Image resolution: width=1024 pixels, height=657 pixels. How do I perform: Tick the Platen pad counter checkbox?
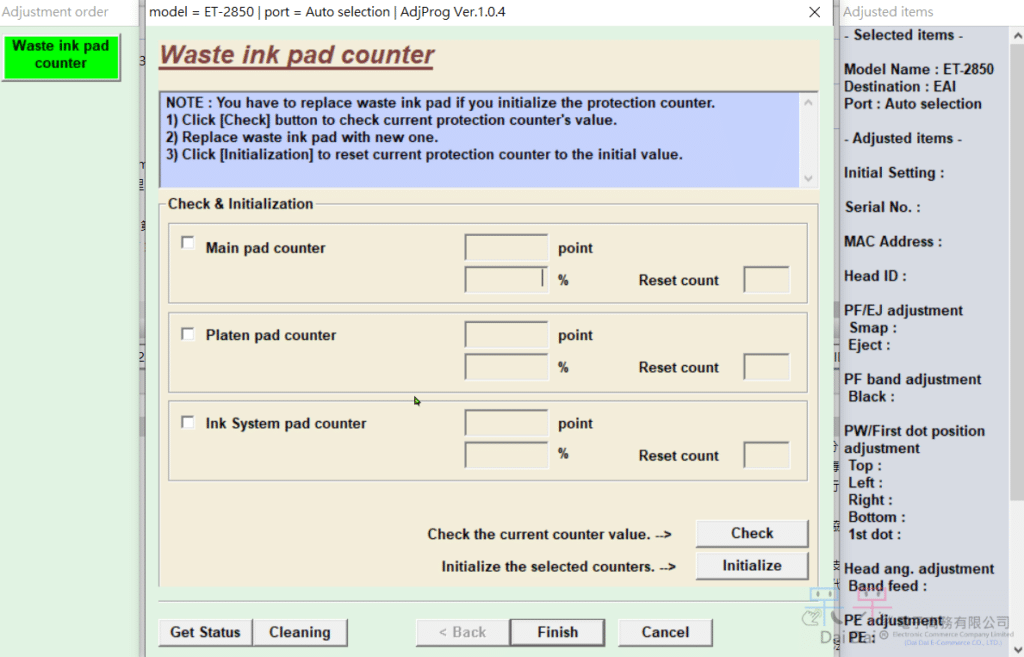pos(188,334)
